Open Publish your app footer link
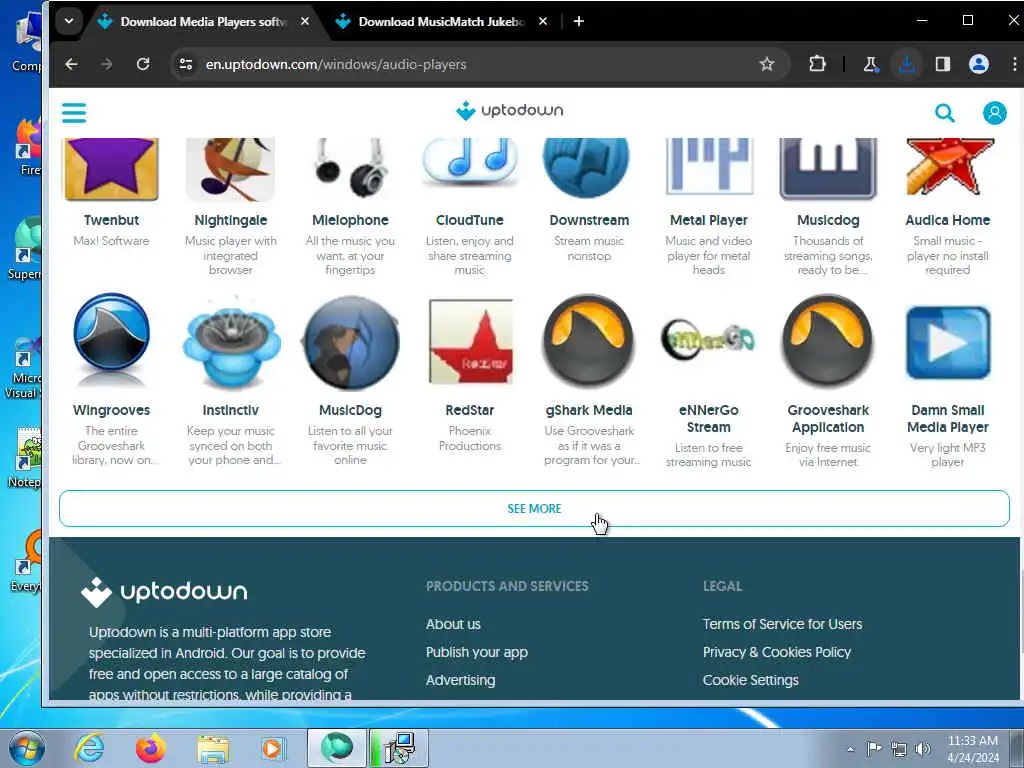 [x=477, y=652]
